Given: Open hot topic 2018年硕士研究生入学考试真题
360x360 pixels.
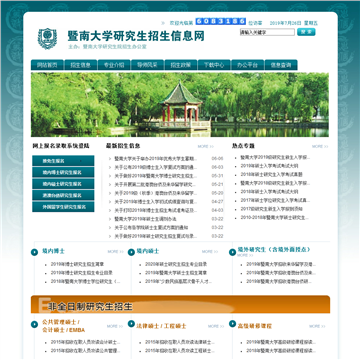Looking at the screenshot, I should point(272,174).
